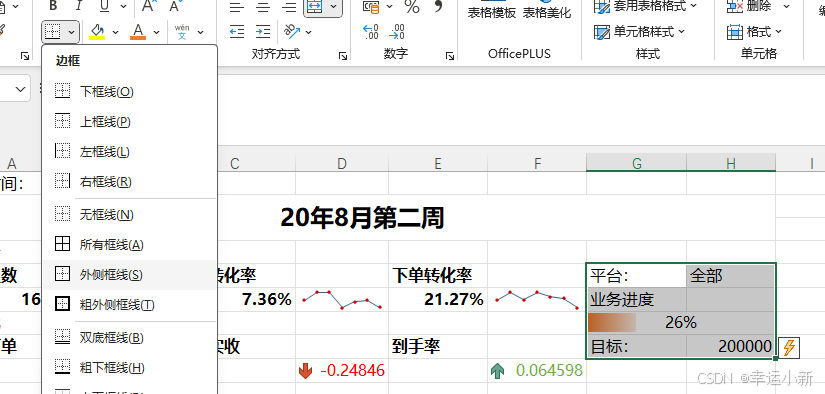Toggle Bold formatting

tap(53, 6)
